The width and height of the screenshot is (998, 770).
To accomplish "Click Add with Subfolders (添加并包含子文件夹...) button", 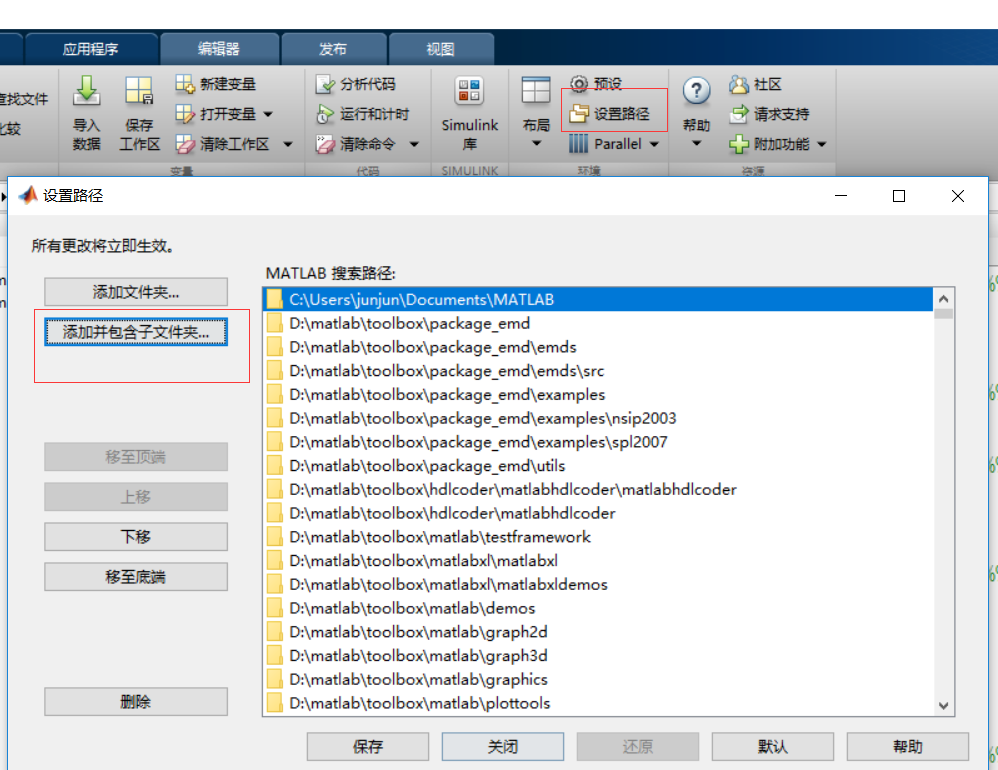I will tap(136, 332).
